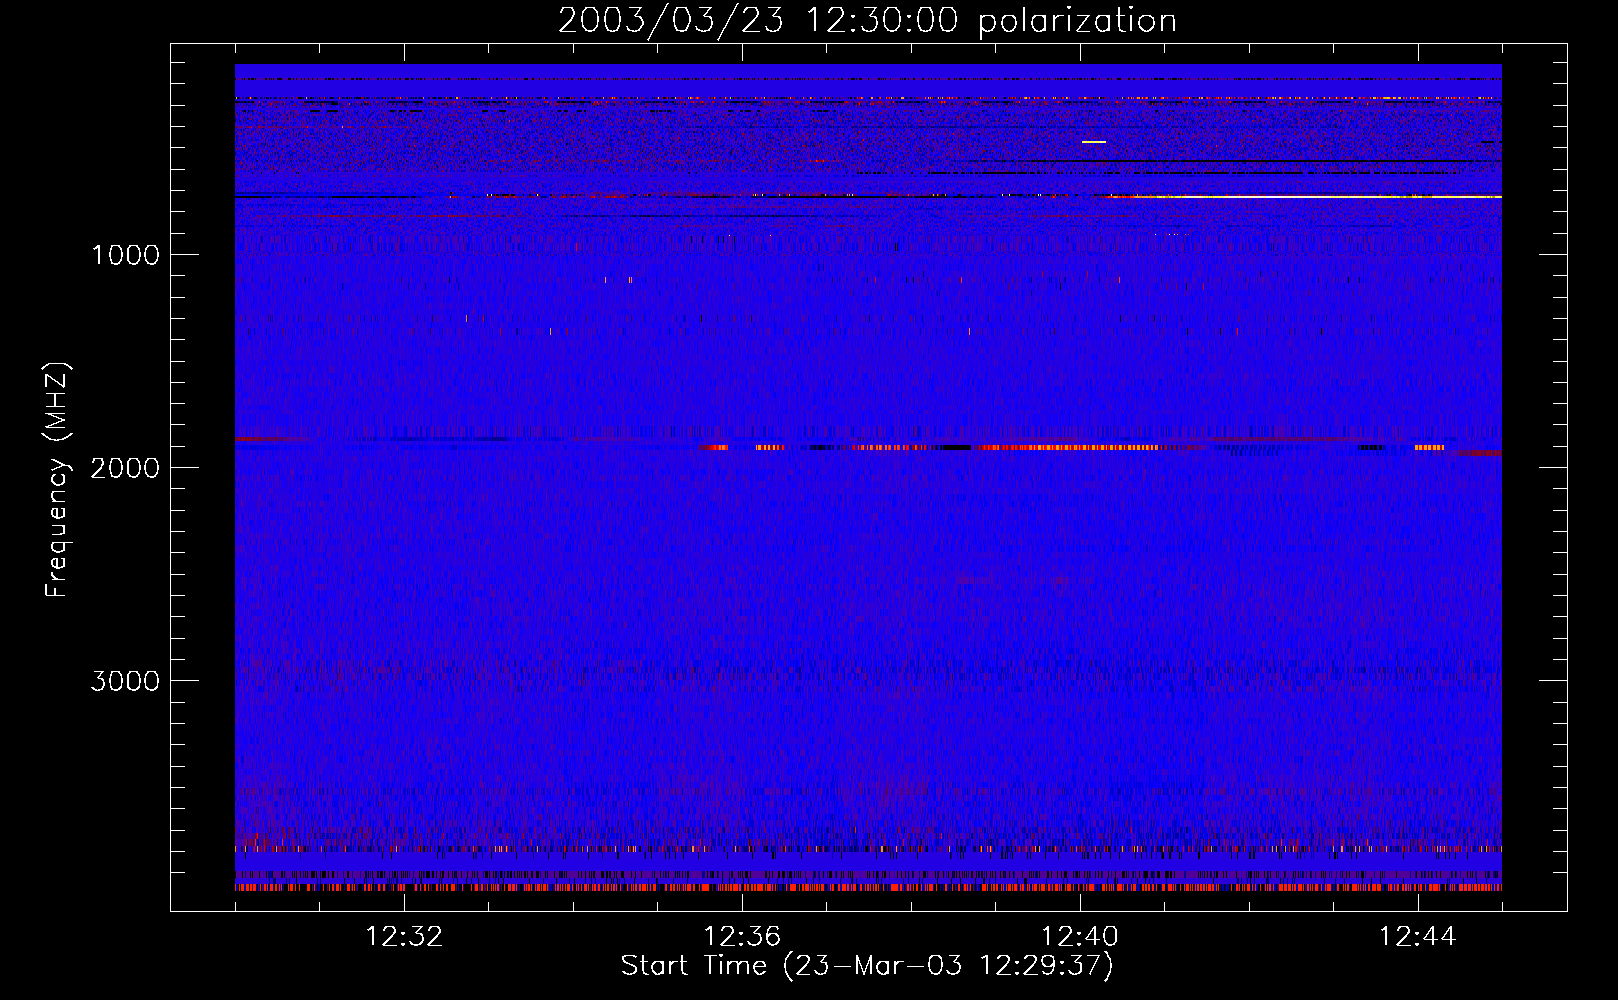This screenshot has width=1618, height=1000.
Task: Click the 1000 frequency tick label
Action: tap(125, 255)
